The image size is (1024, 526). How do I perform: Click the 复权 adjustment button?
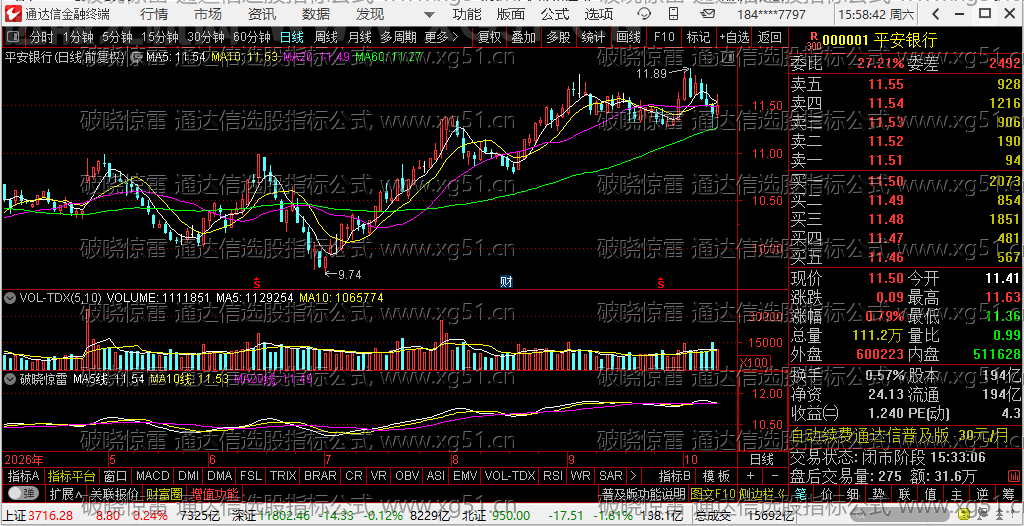[489, 37]
